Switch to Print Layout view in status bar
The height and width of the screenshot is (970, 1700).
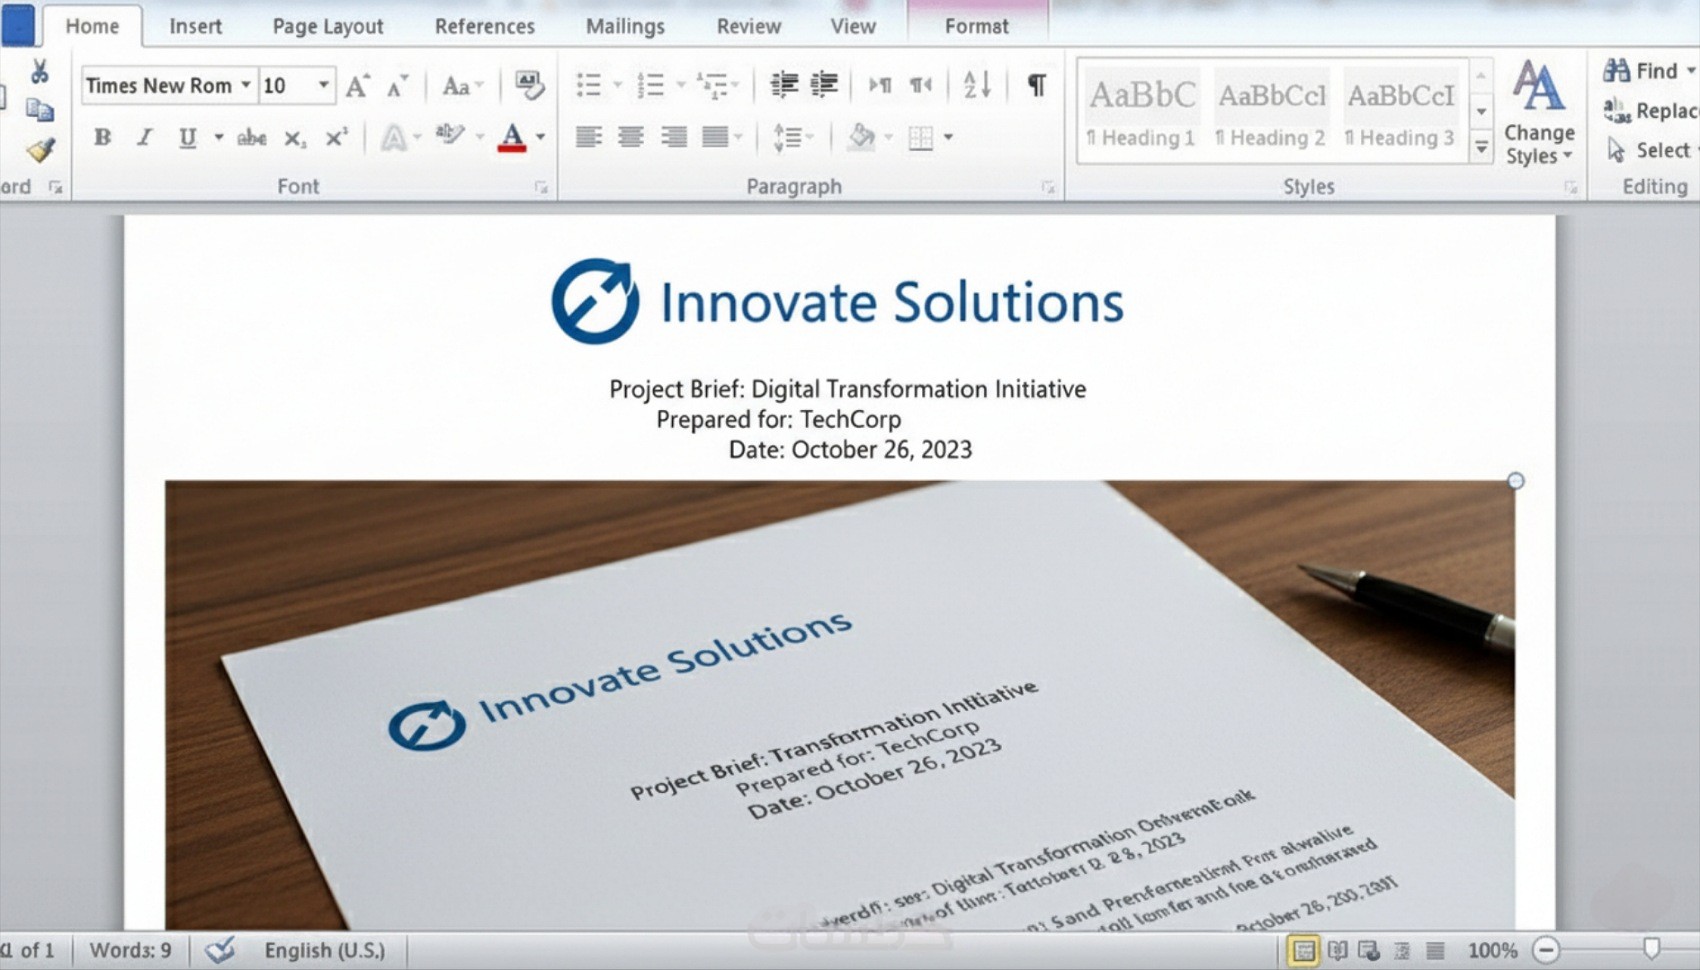1303,949
